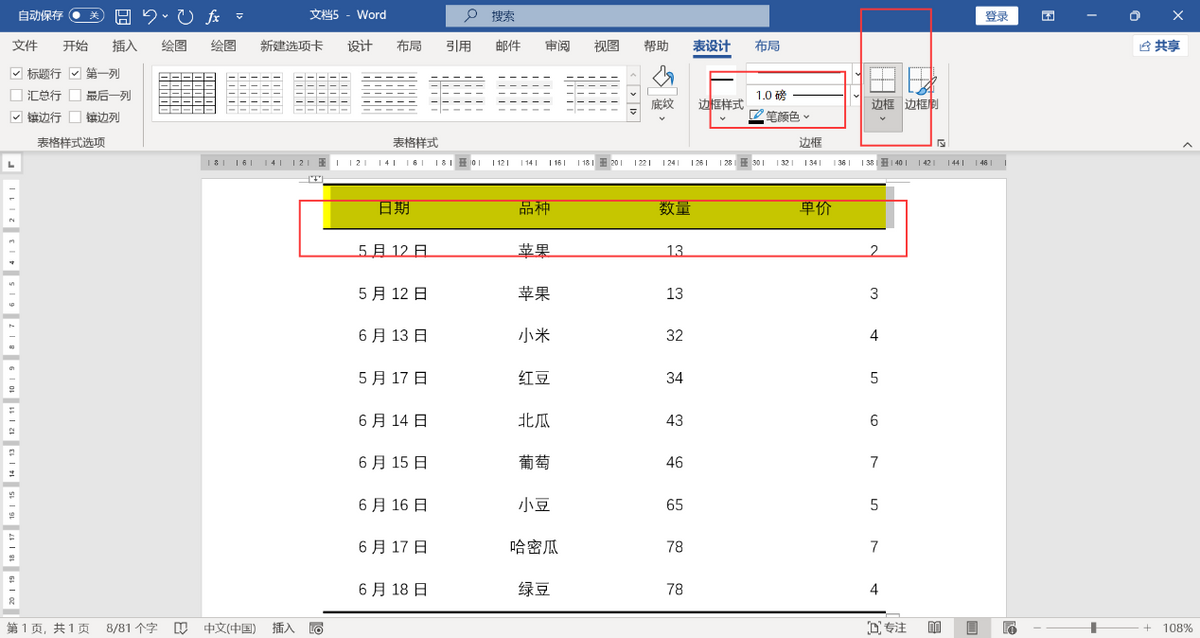Switch to the 插入 Insert tab
The width and height of the screenshot is (1200, 638).
(125, 46)
